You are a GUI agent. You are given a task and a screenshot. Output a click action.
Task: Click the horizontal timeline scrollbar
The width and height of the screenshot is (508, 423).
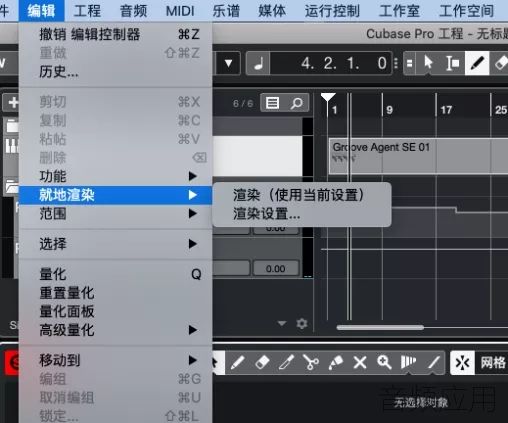coord(380,328)
